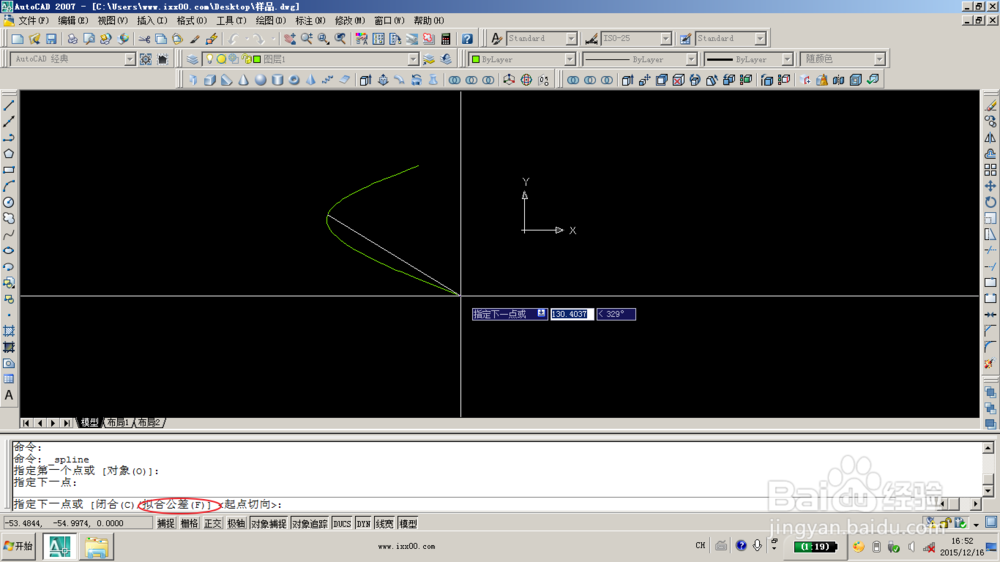Open the 修改(M) menu
The height and width of the screenshot is (562, 1000).
[x=349, y=21]
